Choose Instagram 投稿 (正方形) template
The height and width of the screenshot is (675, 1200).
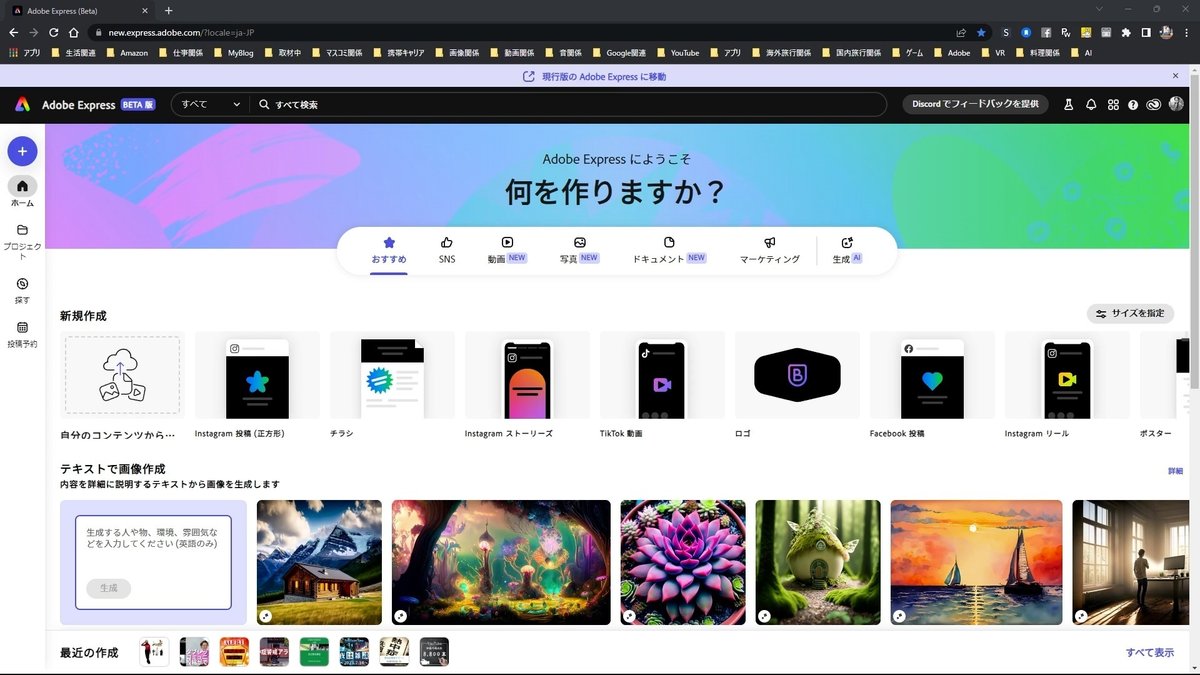click(x=257, y=386)
